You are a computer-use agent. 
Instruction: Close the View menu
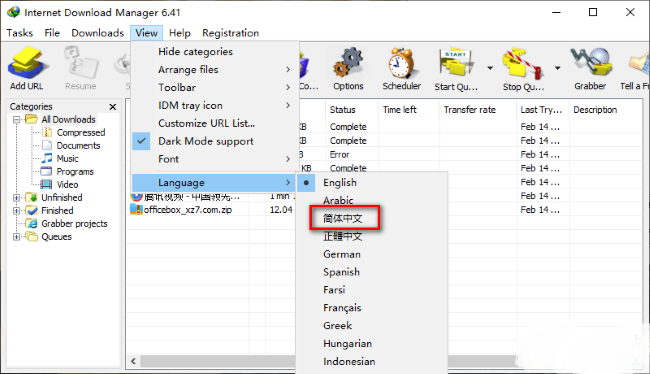[x=146, y=33]
